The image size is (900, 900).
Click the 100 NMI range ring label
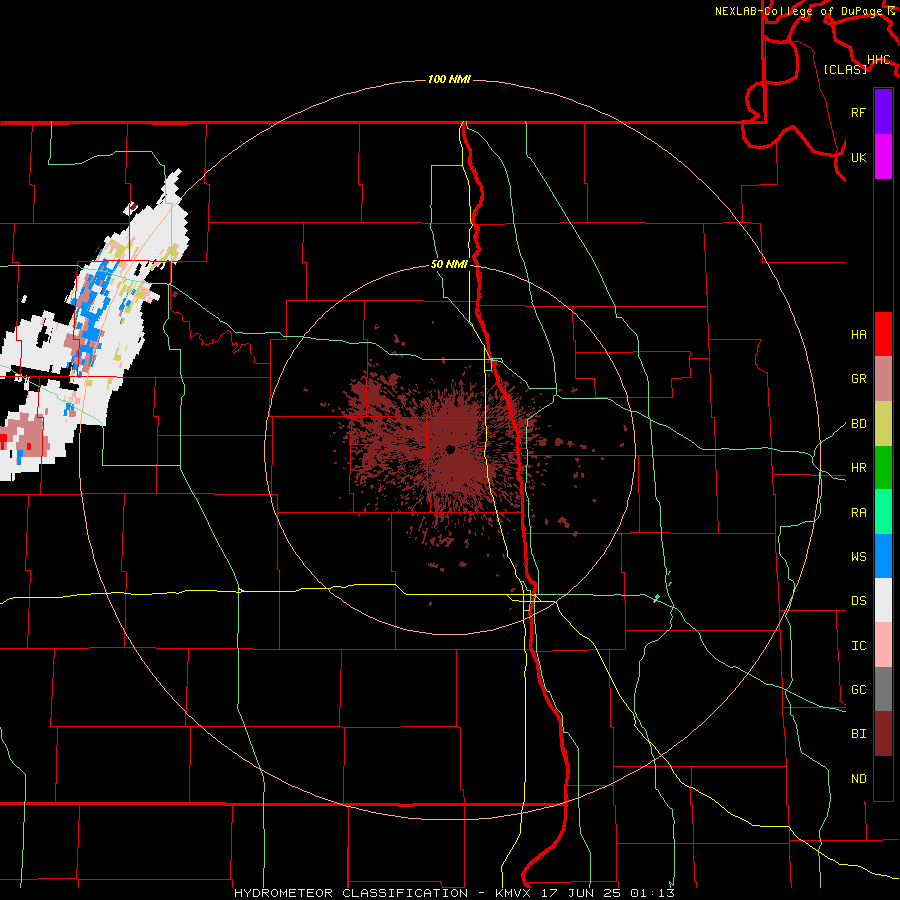(x=449, y=79)
